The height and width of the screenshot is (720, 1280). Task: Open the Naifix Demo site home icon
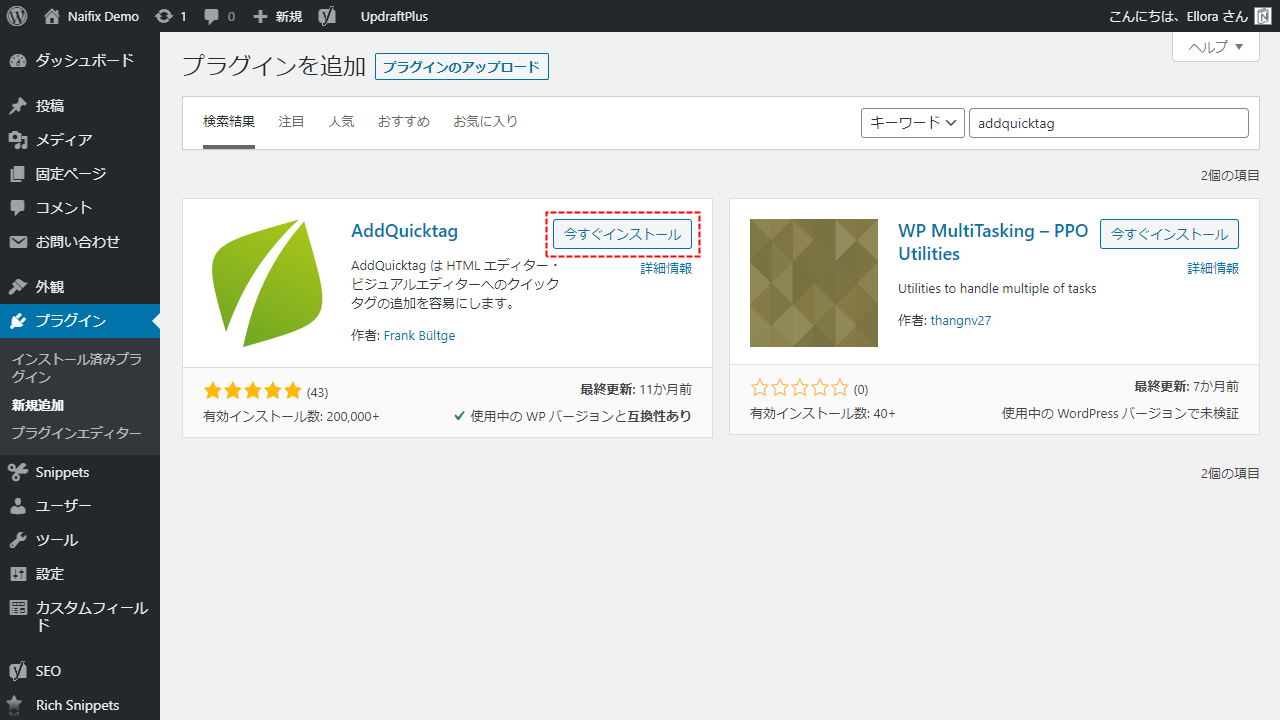point(52,16)
